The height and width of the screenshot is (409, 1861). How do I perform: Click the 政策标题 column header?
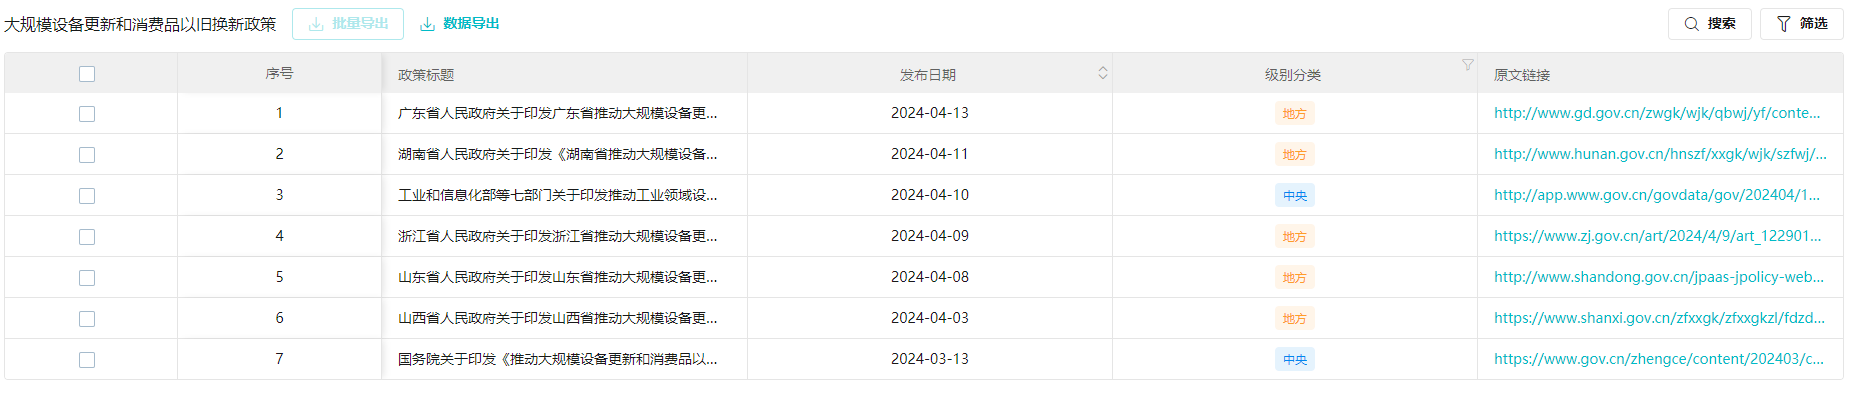(426, 75)
